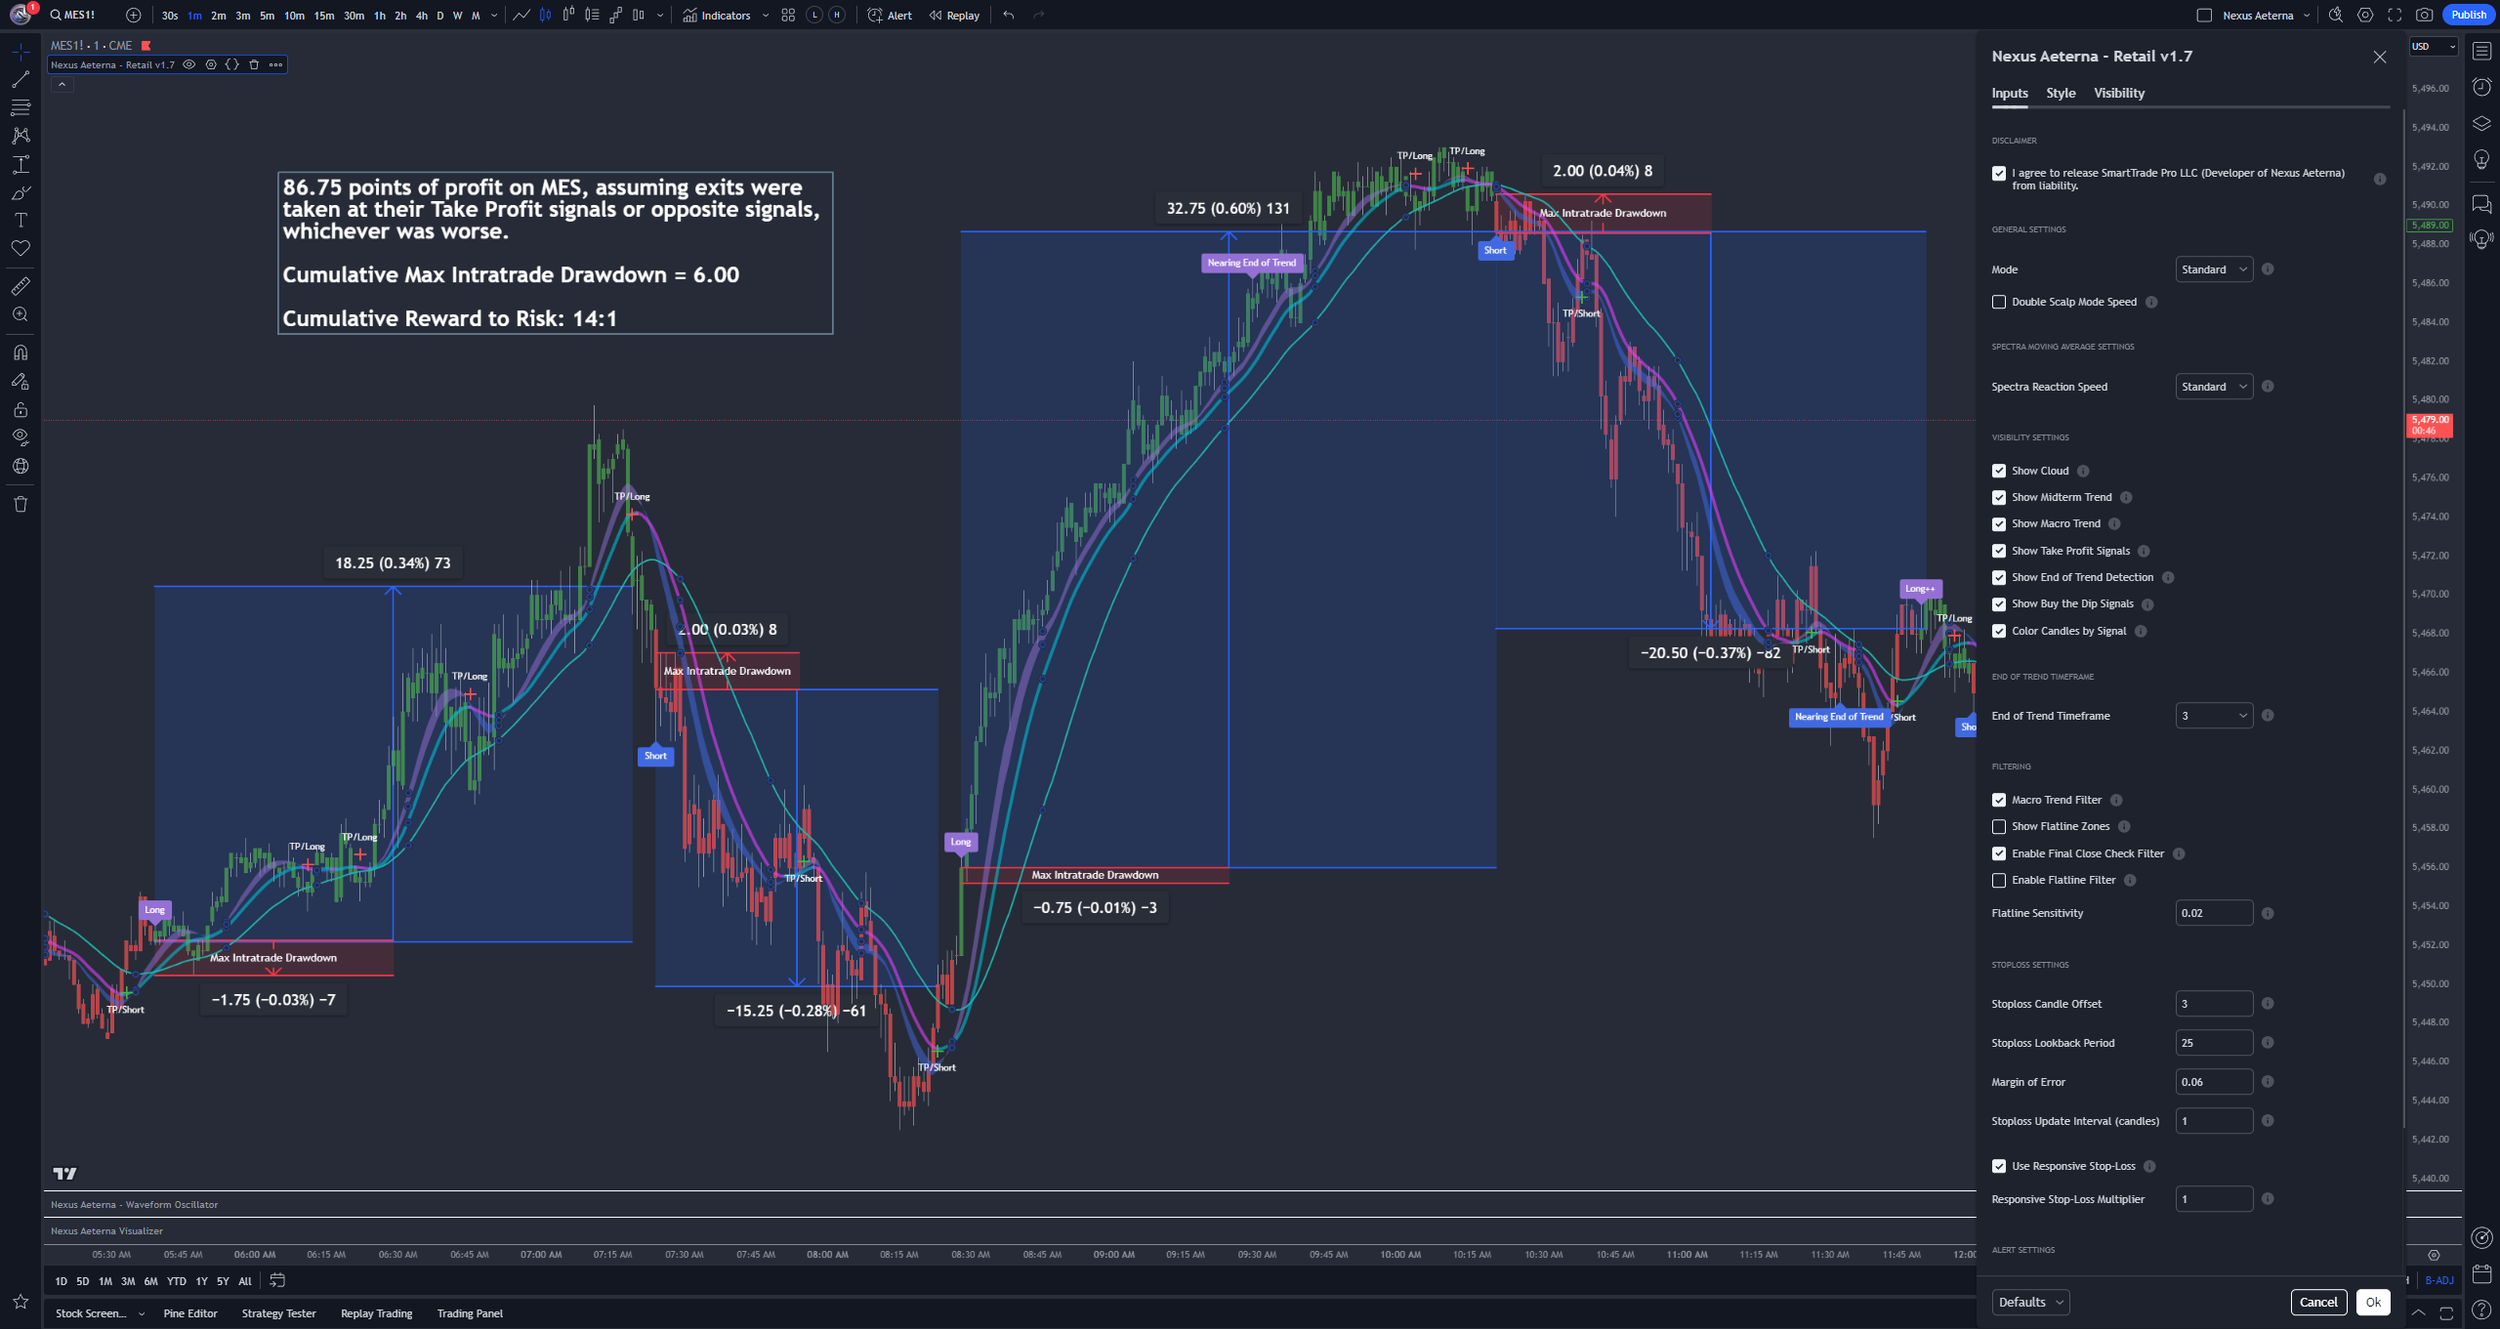
Task: Enter fullscreen chart mode
Action: [2394, 15]
